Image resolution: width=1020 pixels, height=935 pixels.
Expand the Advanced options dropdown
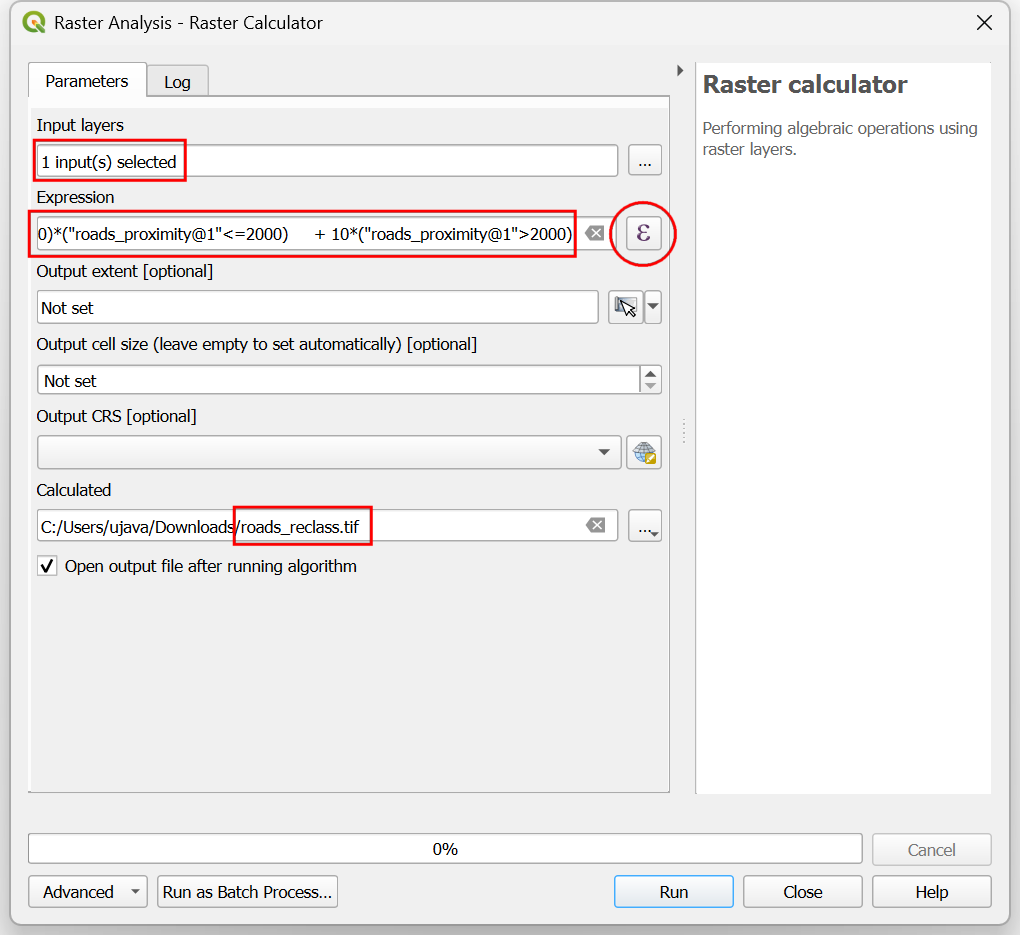[x=88, y=892]
